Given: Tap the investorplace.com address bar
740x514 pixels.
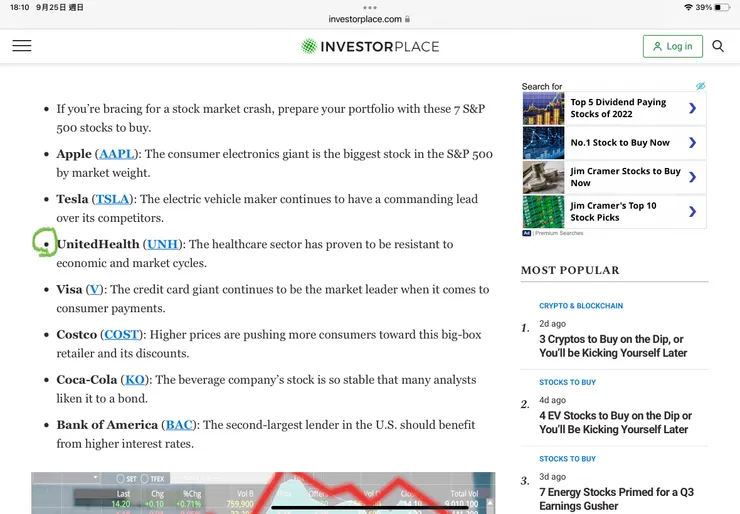Looking at the screenshot, I should 370,19.
